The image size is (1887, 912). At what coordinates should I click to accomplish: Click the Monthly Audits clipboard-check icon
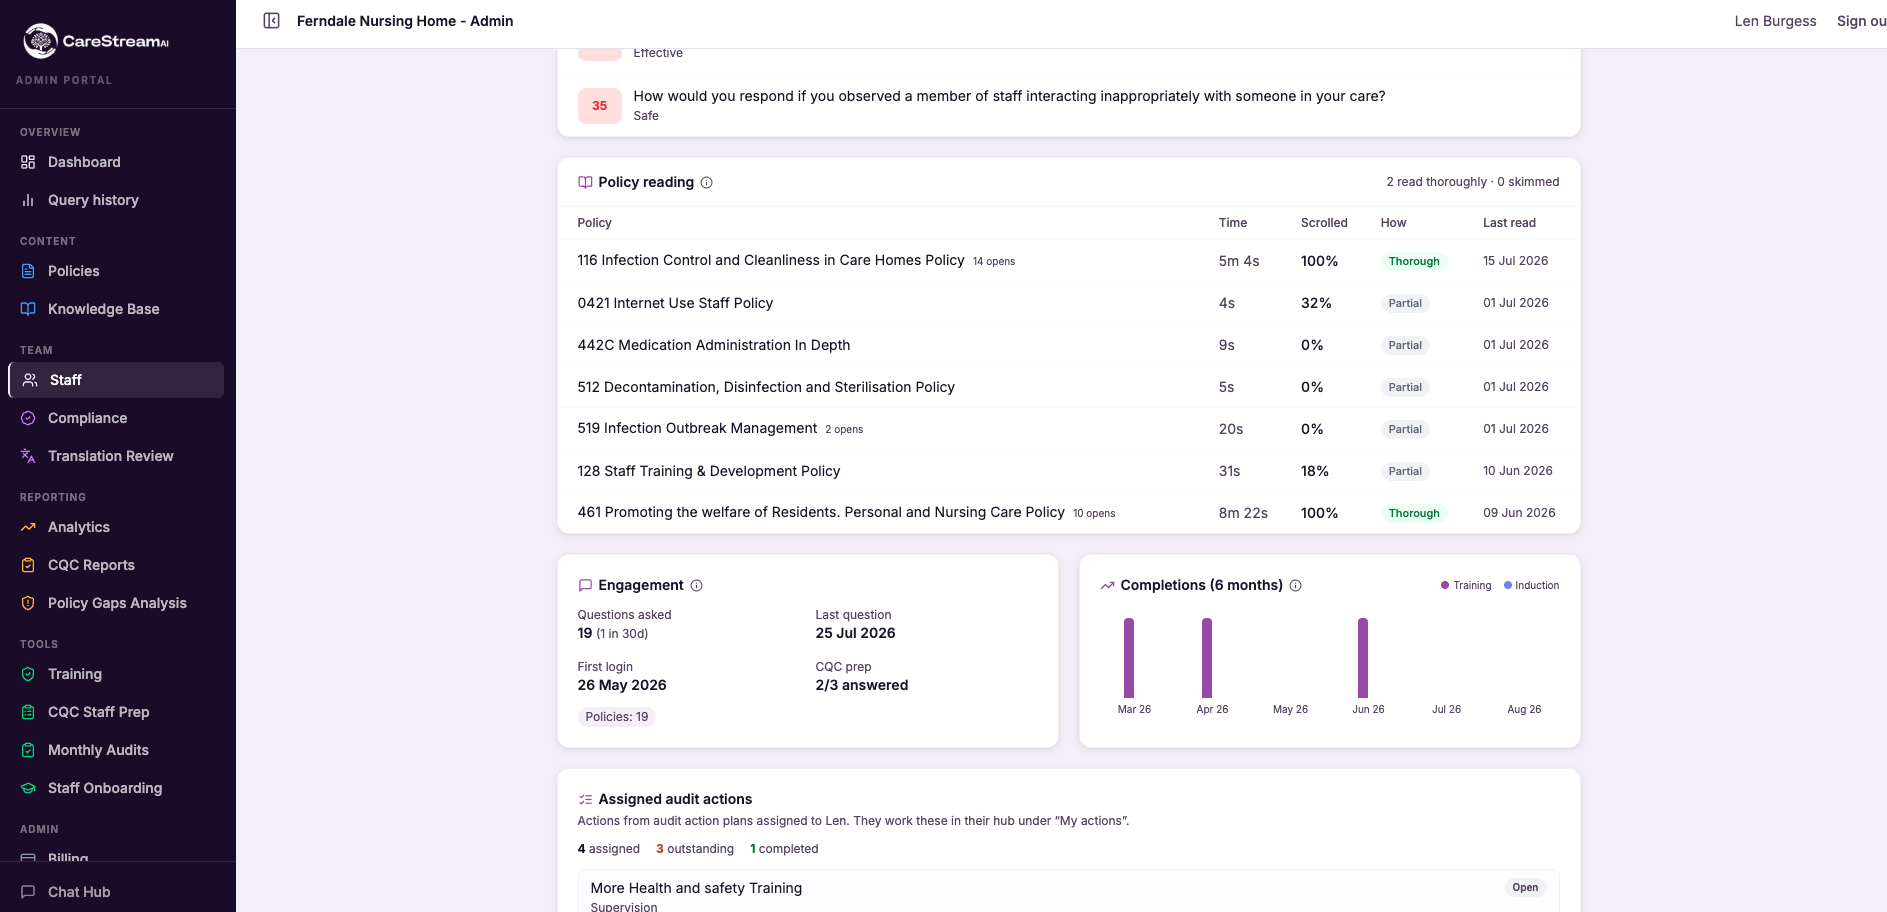pos(28,750)
